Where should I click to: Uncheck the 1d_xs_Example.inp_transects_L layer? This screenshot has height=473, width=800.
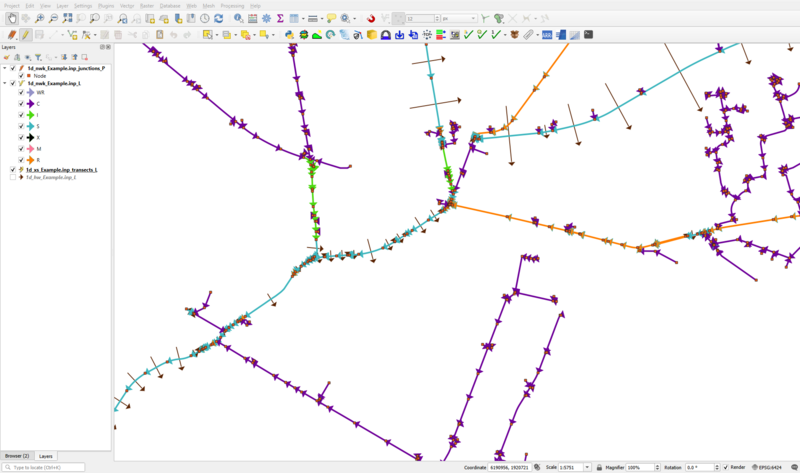point(13,170)
